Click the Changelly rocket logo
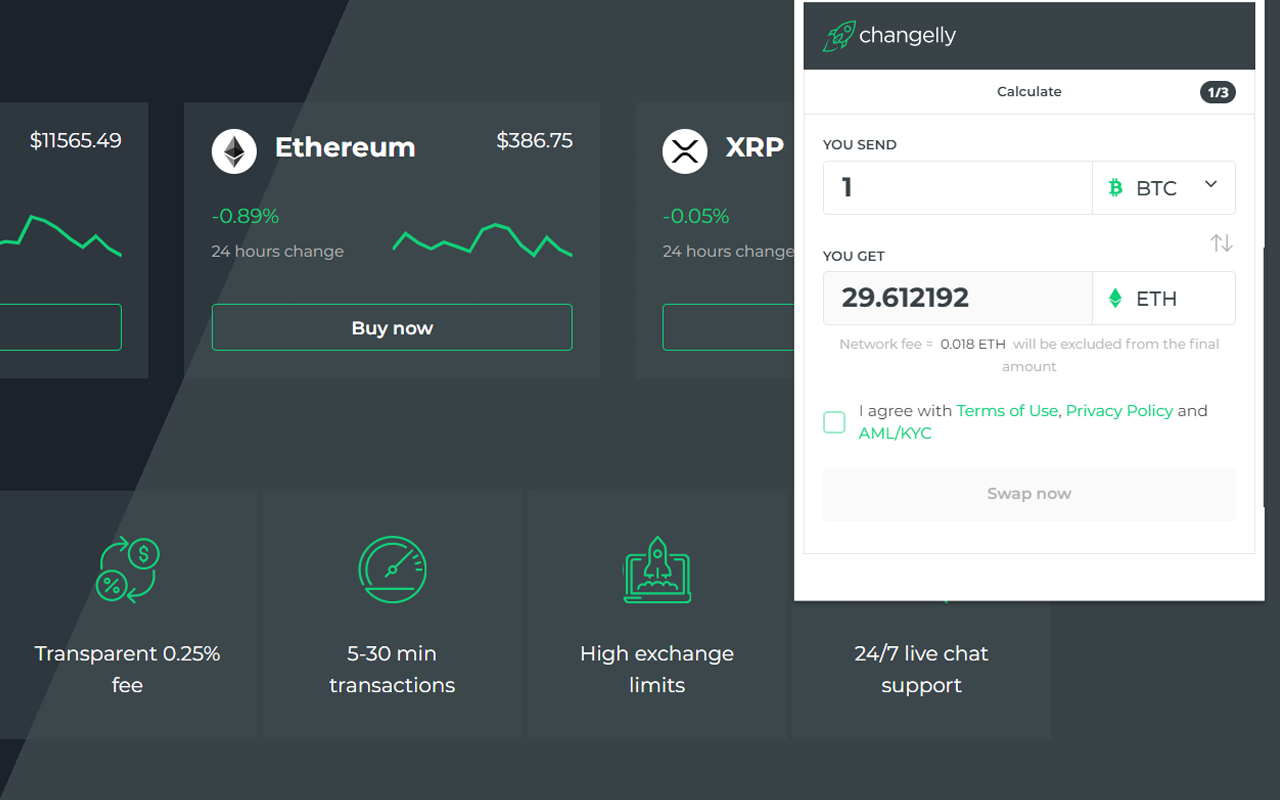Screen dimensions: 1280x800 [838, 35]
